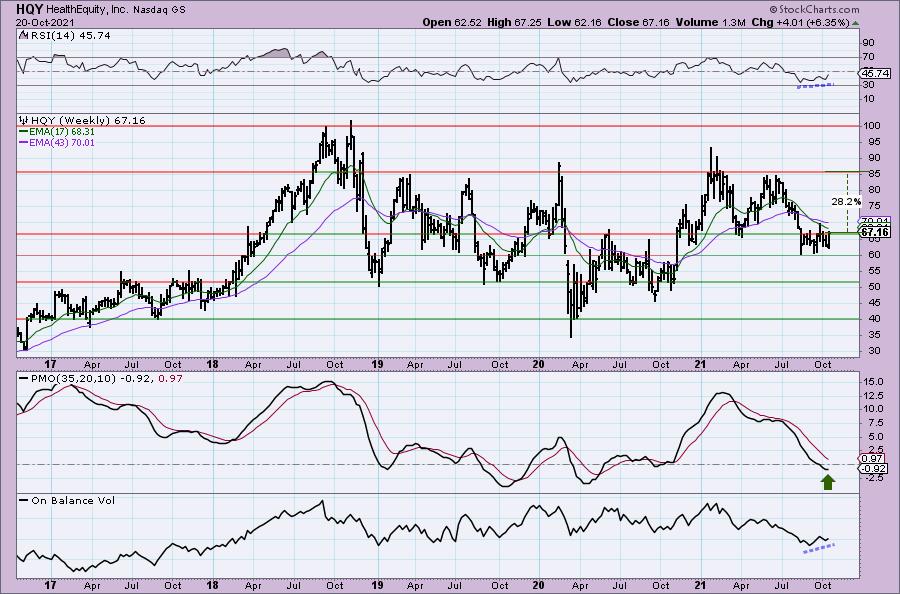Click the HQY ticker symbol in header
The image size is (900, 594).
click(29, 9)
